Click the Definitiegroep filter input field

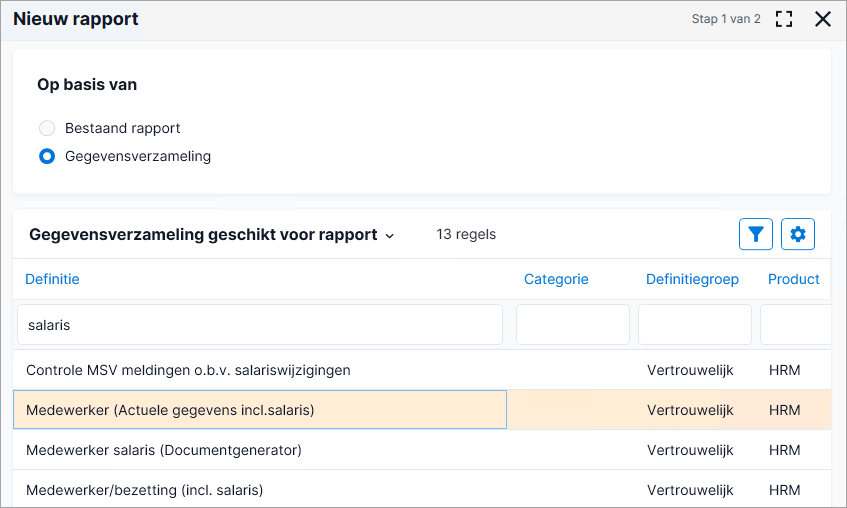coord(695,325)
